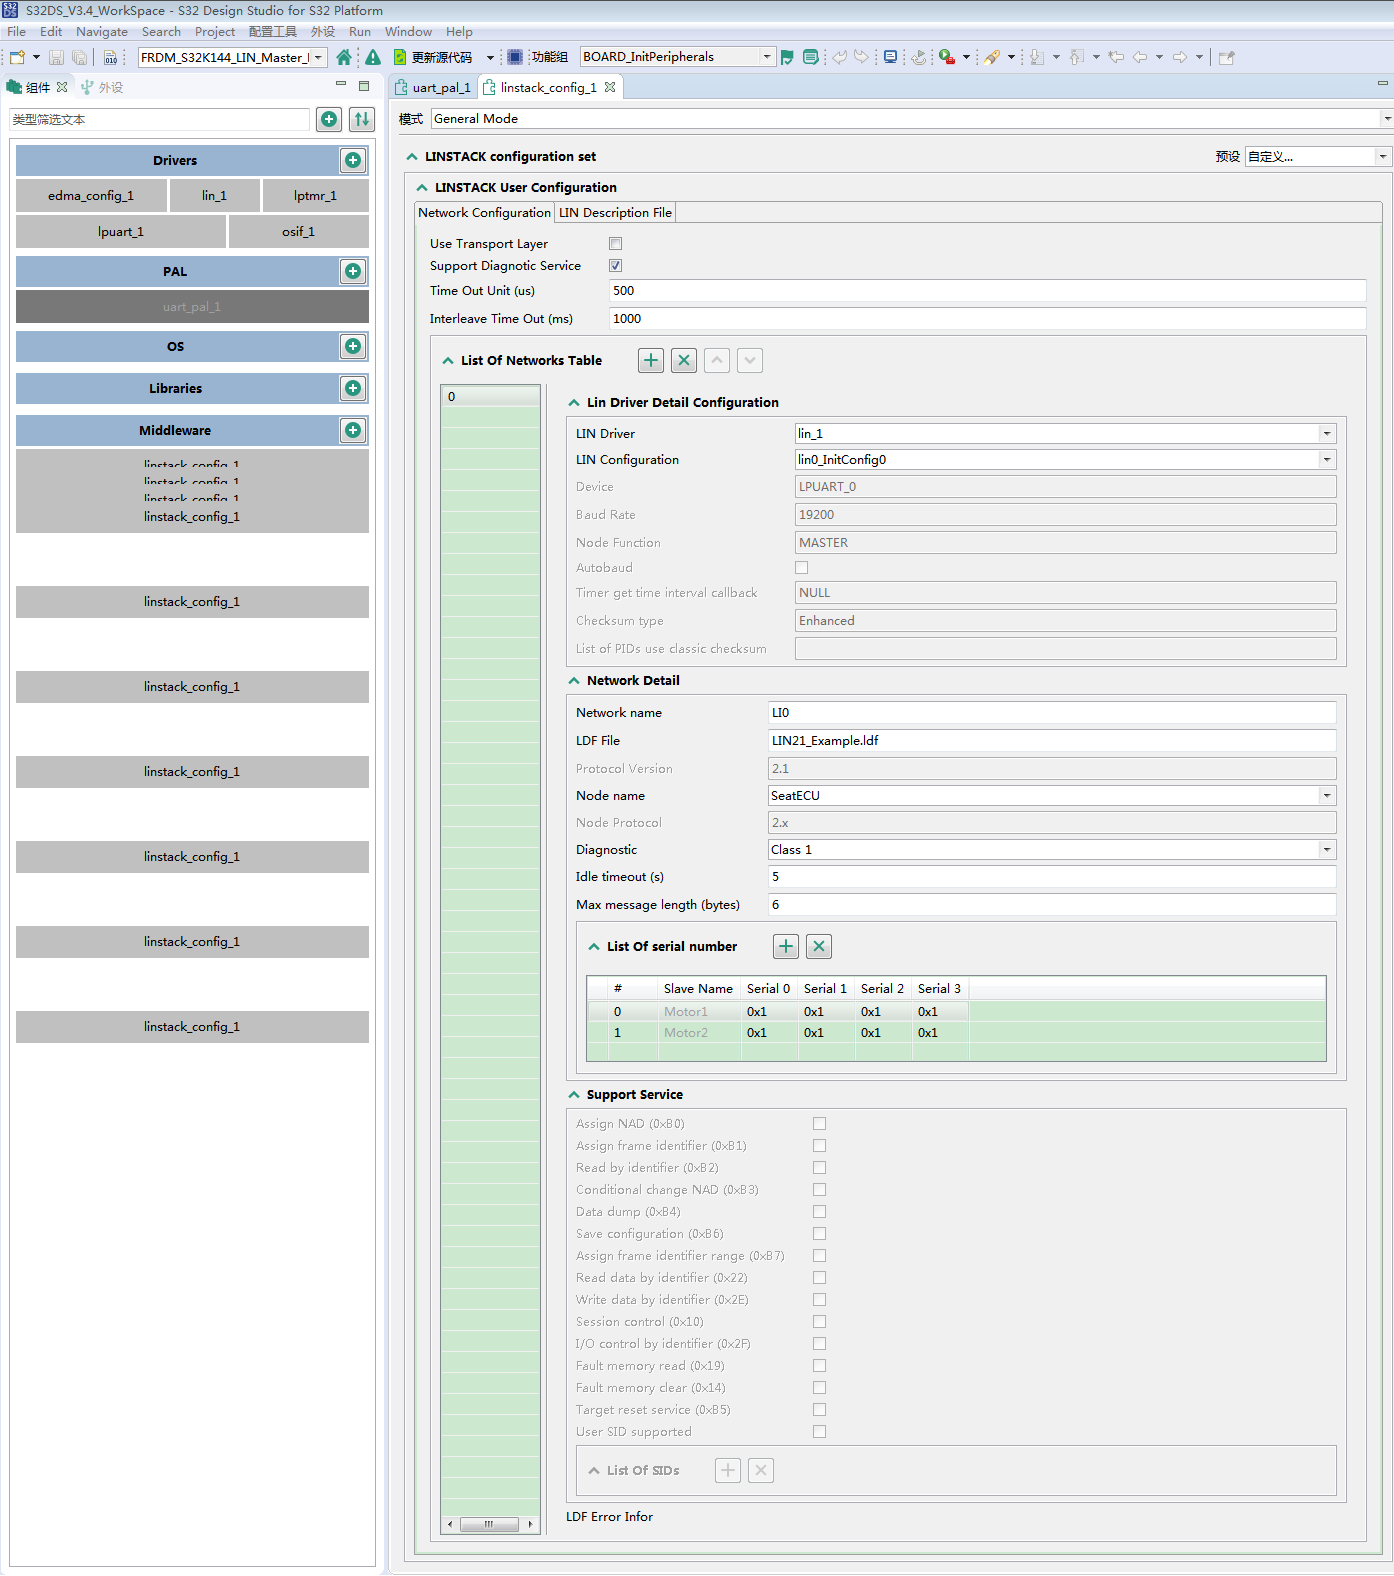The height and width of the screenshot is (1576, 1394).
Task: Add entry to List Of serial number
Action: (786, 946)
